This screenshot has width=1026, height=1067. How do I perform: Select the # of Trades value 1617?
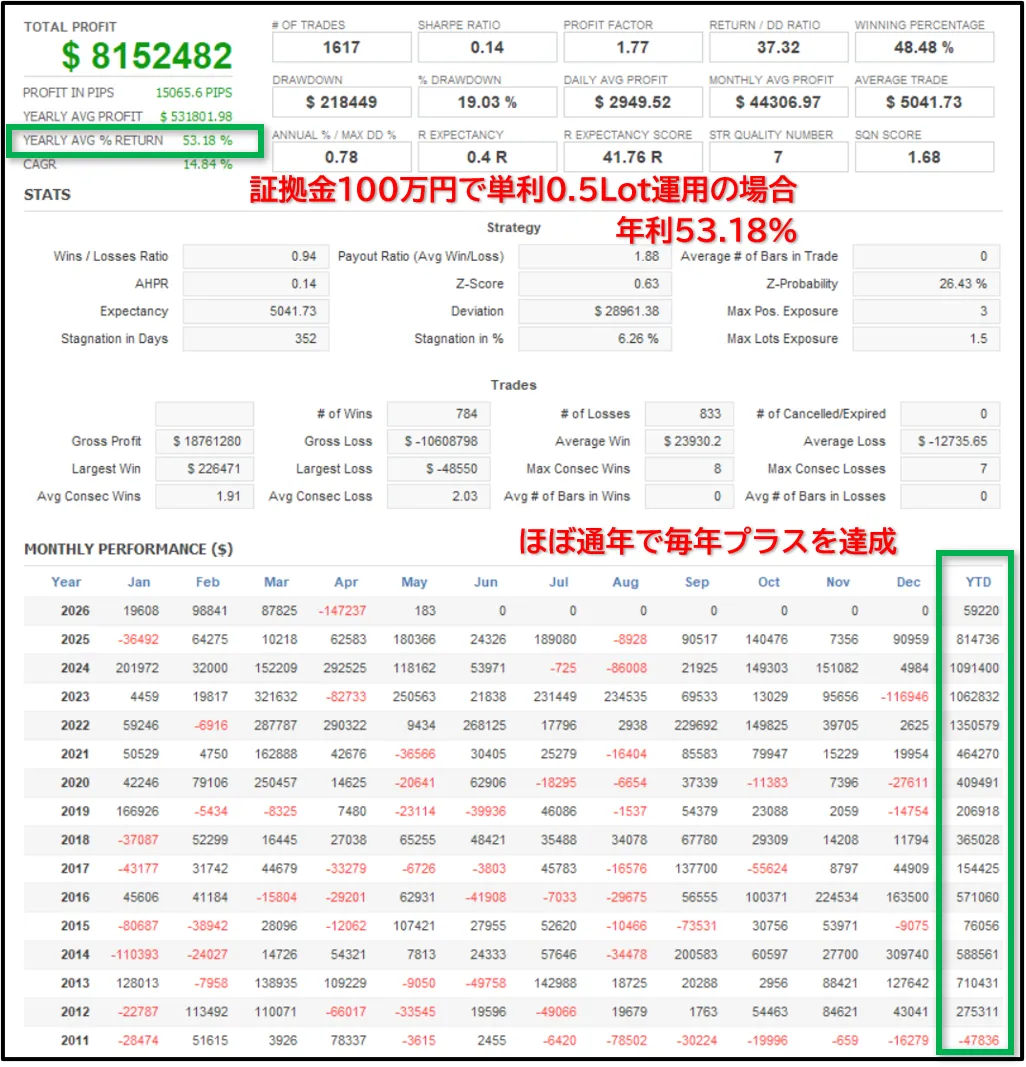tap(342, 48)
